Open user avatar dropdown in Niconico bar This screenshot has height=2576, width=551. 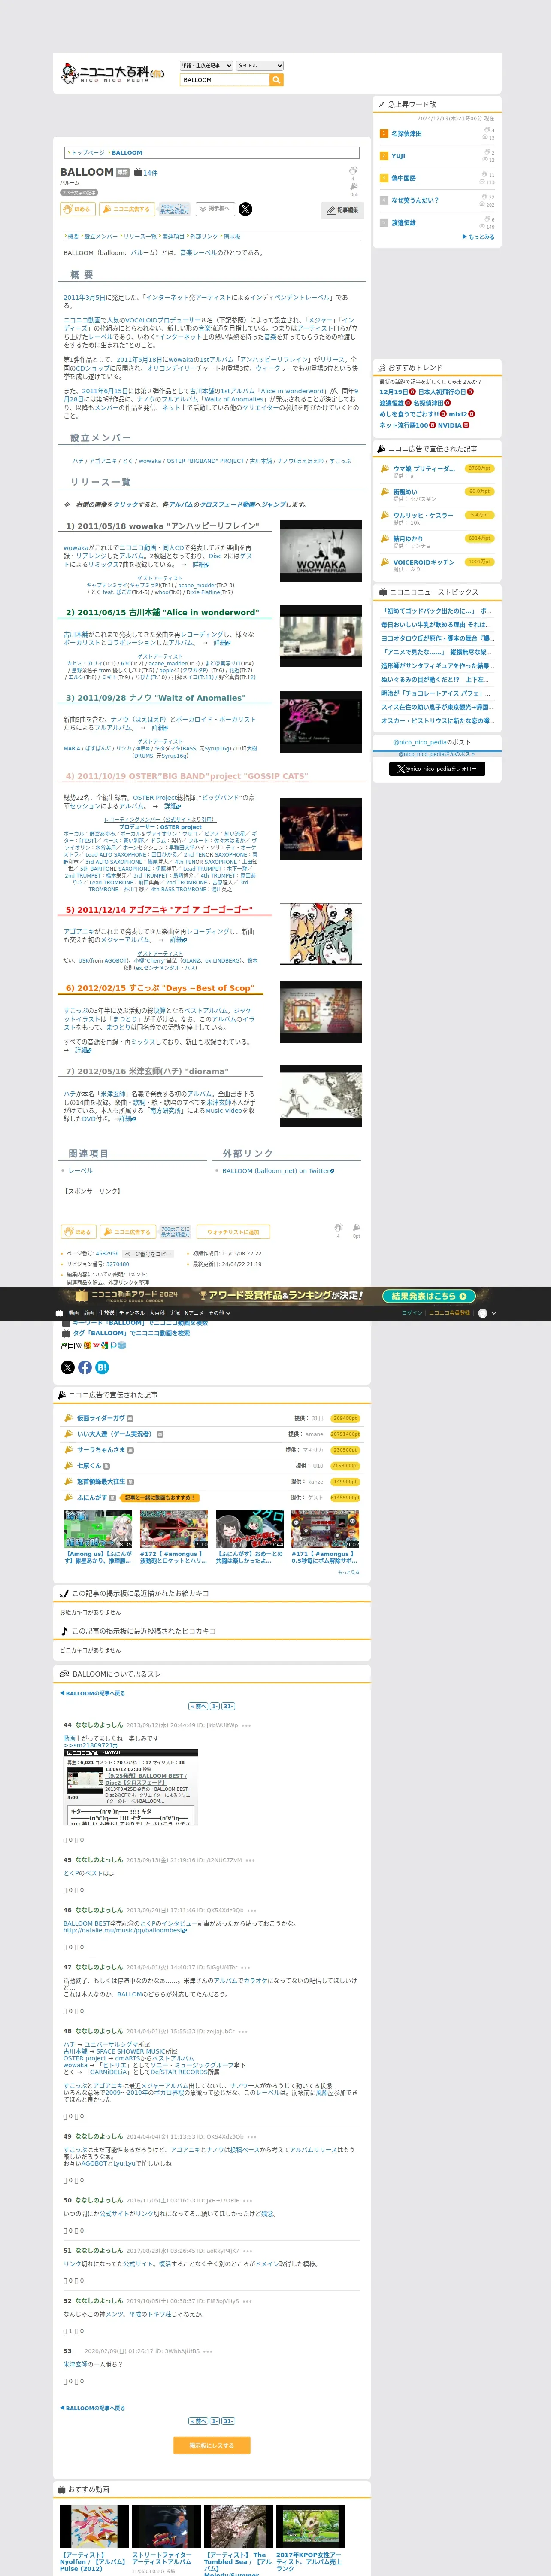tap(487, 1313)
